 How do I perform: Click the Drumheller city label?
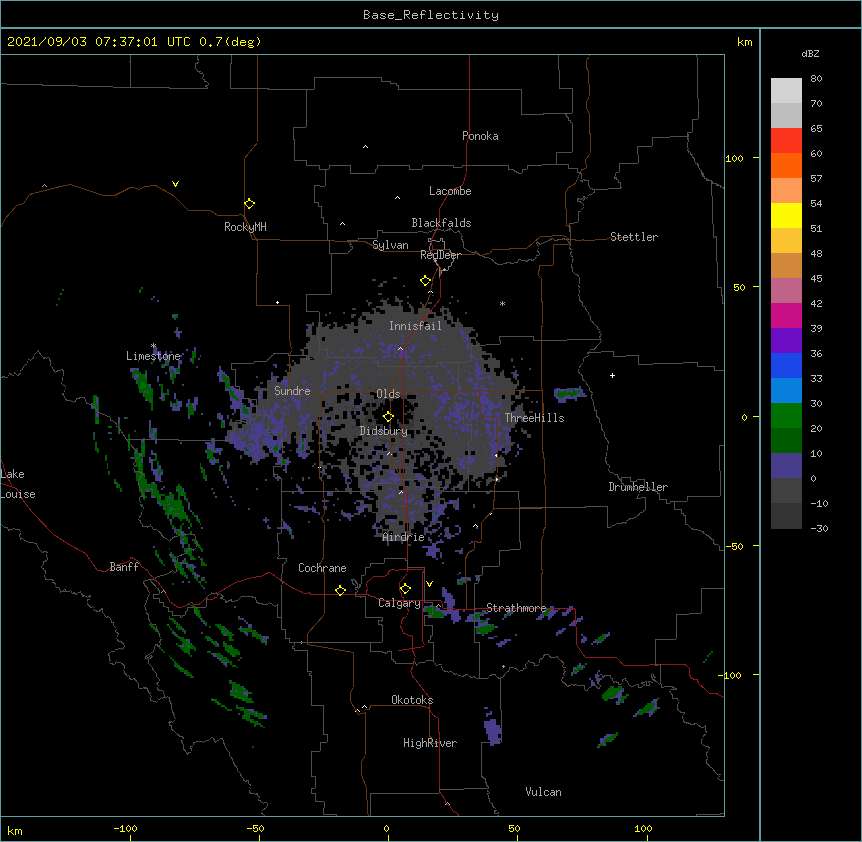pyautogui.click(x=638, y=487)
